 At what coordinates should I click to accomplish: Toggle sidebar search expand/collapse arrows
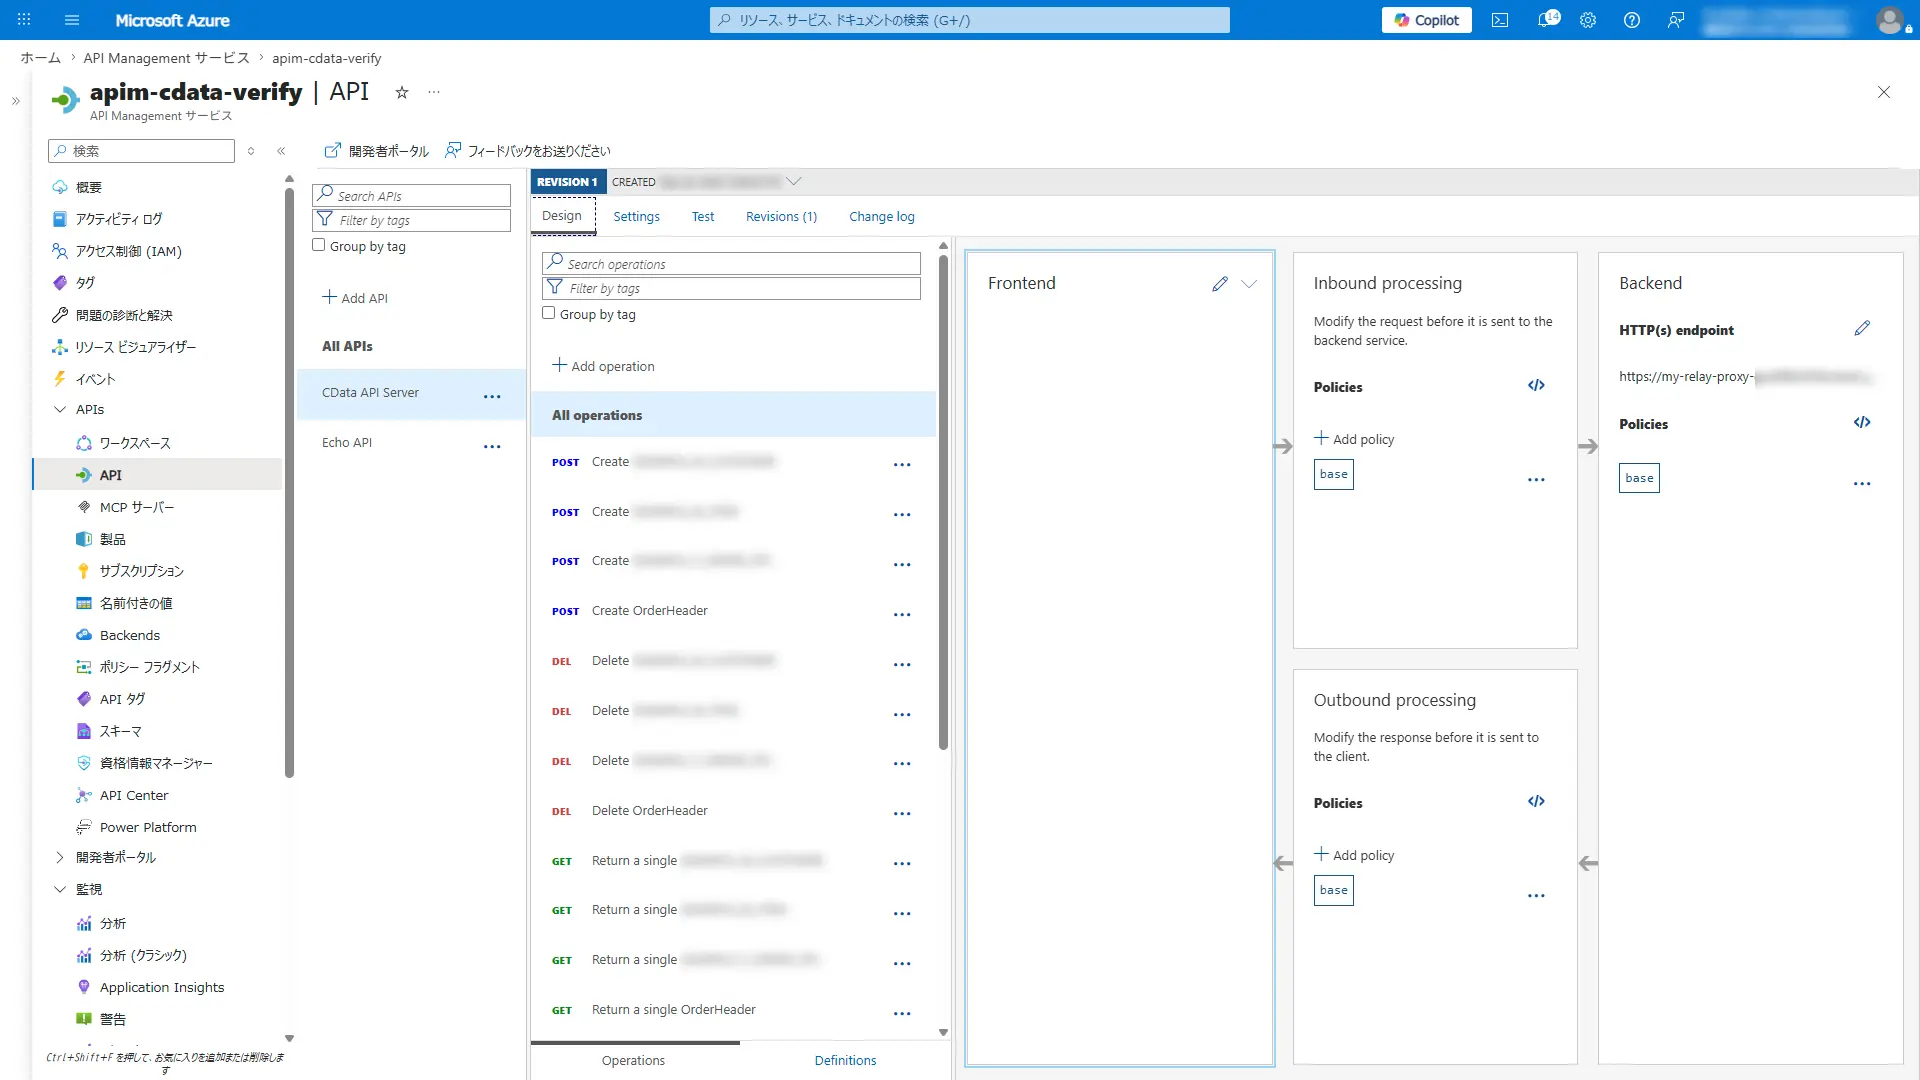point(251,151)
